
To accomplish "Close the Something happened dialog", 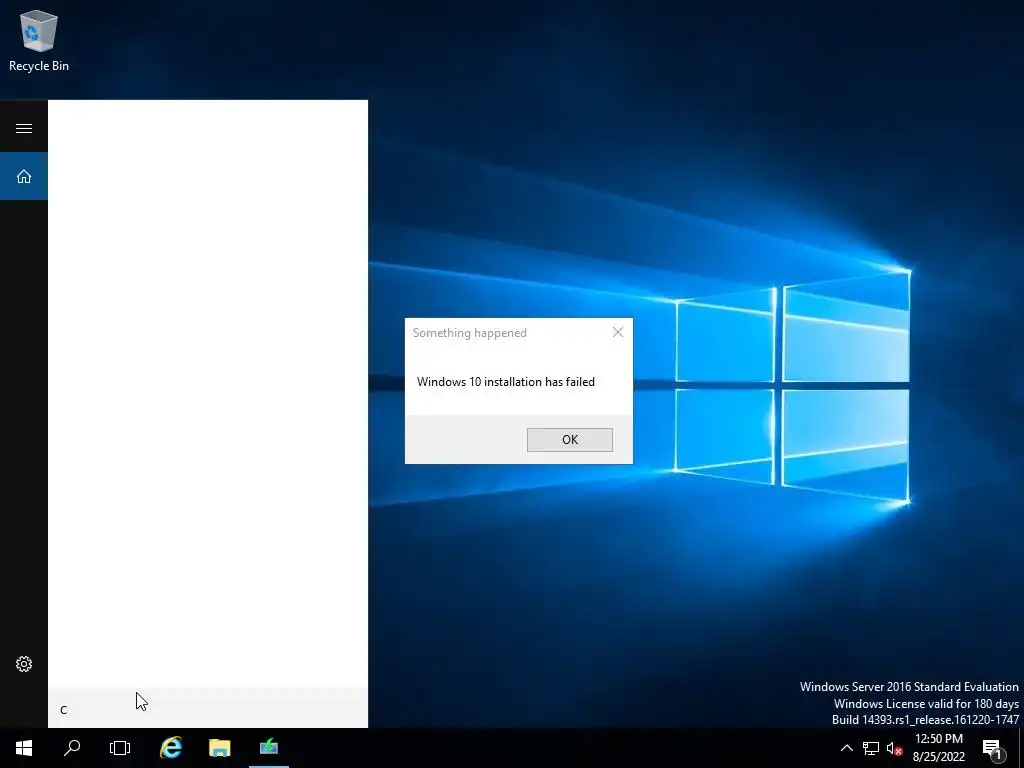I will 618,332.
